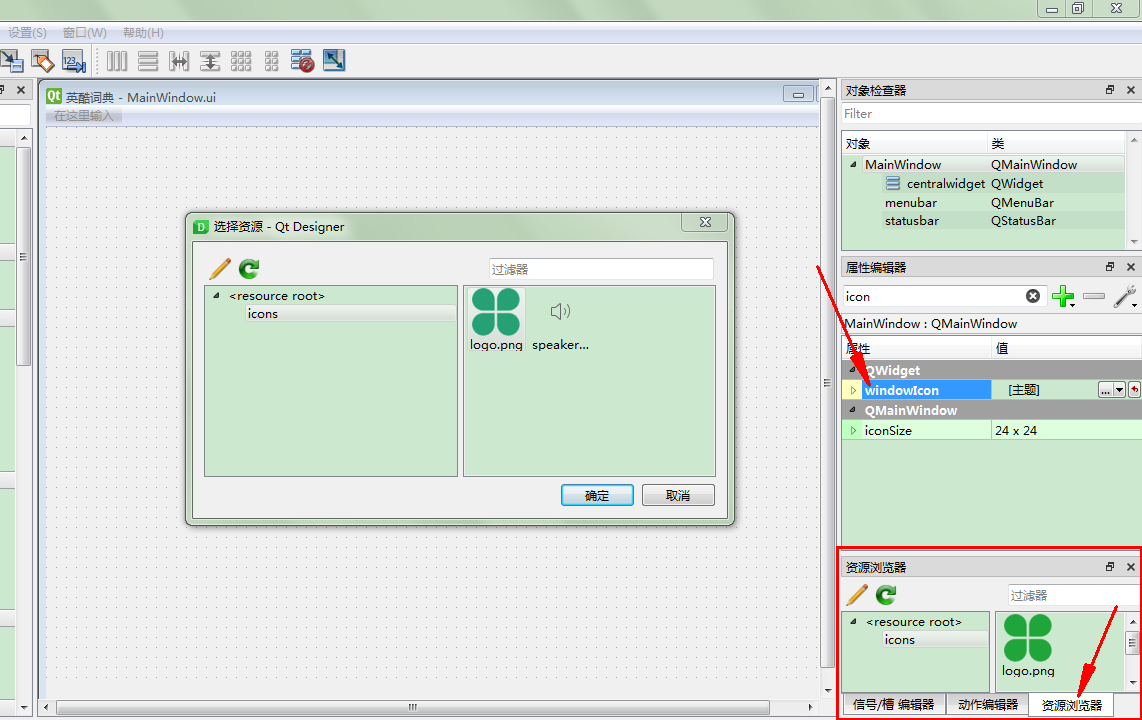This screenshot has height=720, width=1142.
Task: Click the red reset arrow for windowIcon
Action: (1135, 390)
